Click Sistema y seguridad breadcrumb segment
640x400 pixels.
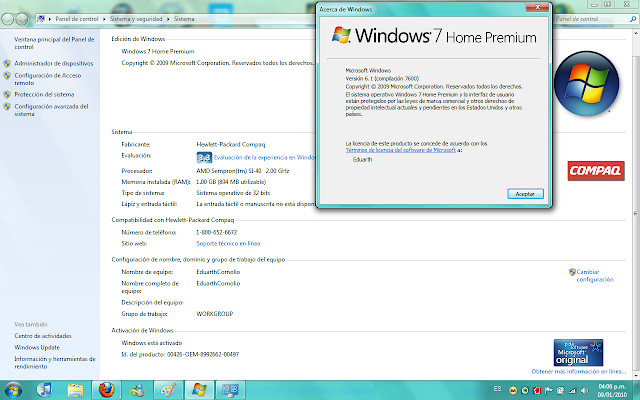coord(136,19)
